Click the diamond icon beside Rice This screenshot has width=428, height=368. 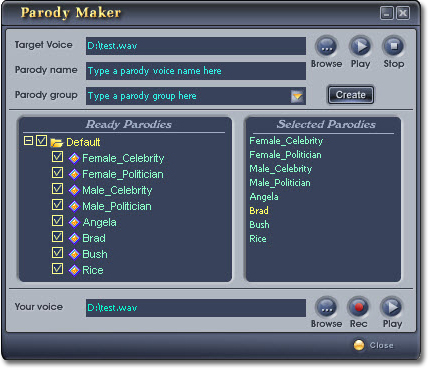[74, 270]
